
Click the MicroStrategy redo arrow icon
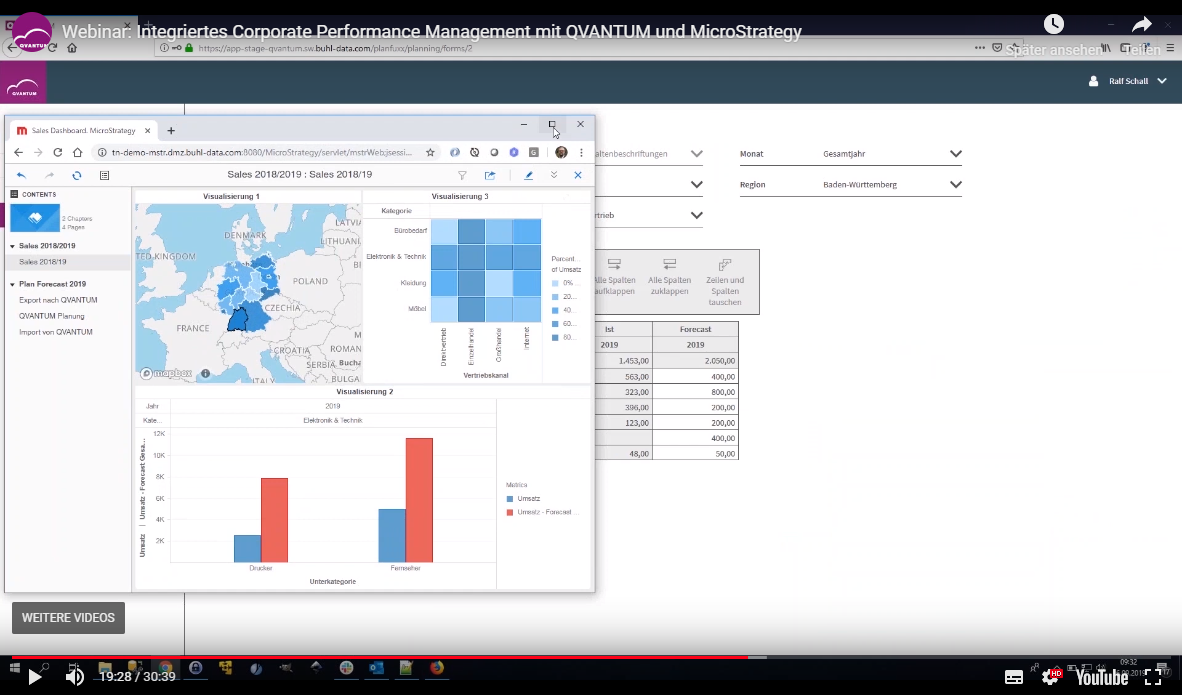coord(49,175)
